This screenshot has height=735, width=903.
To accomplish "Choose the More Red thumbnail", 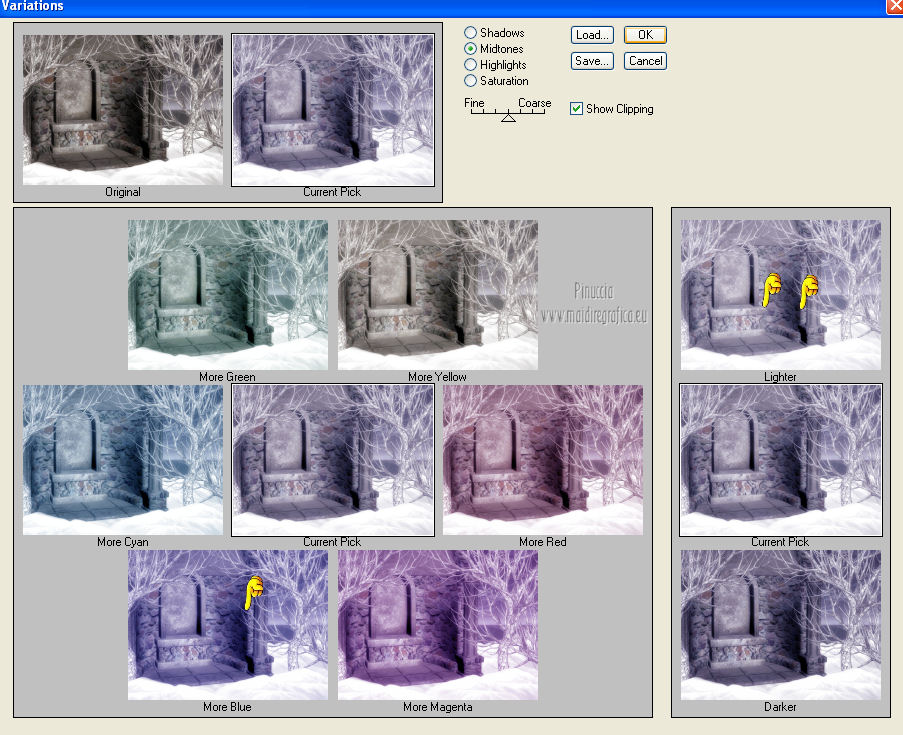I will 542,460.
